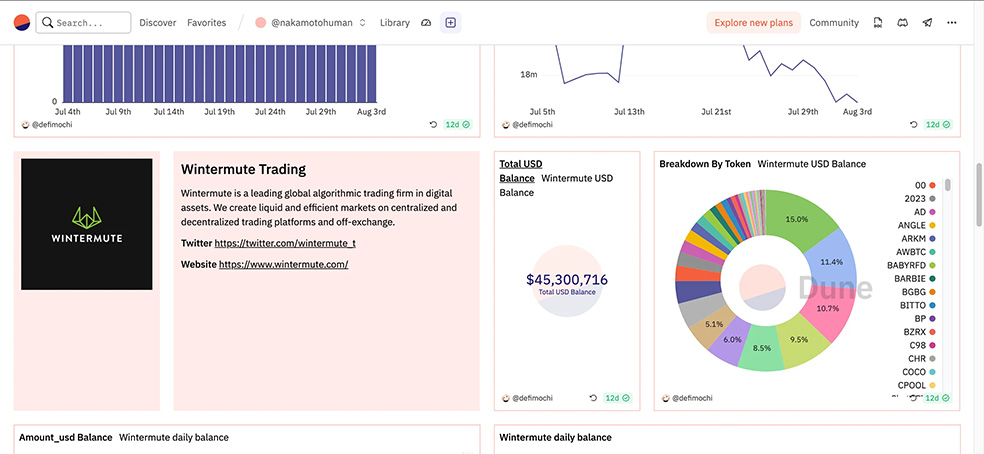Click defimochi avatar under the bar chart

point(25,124)
